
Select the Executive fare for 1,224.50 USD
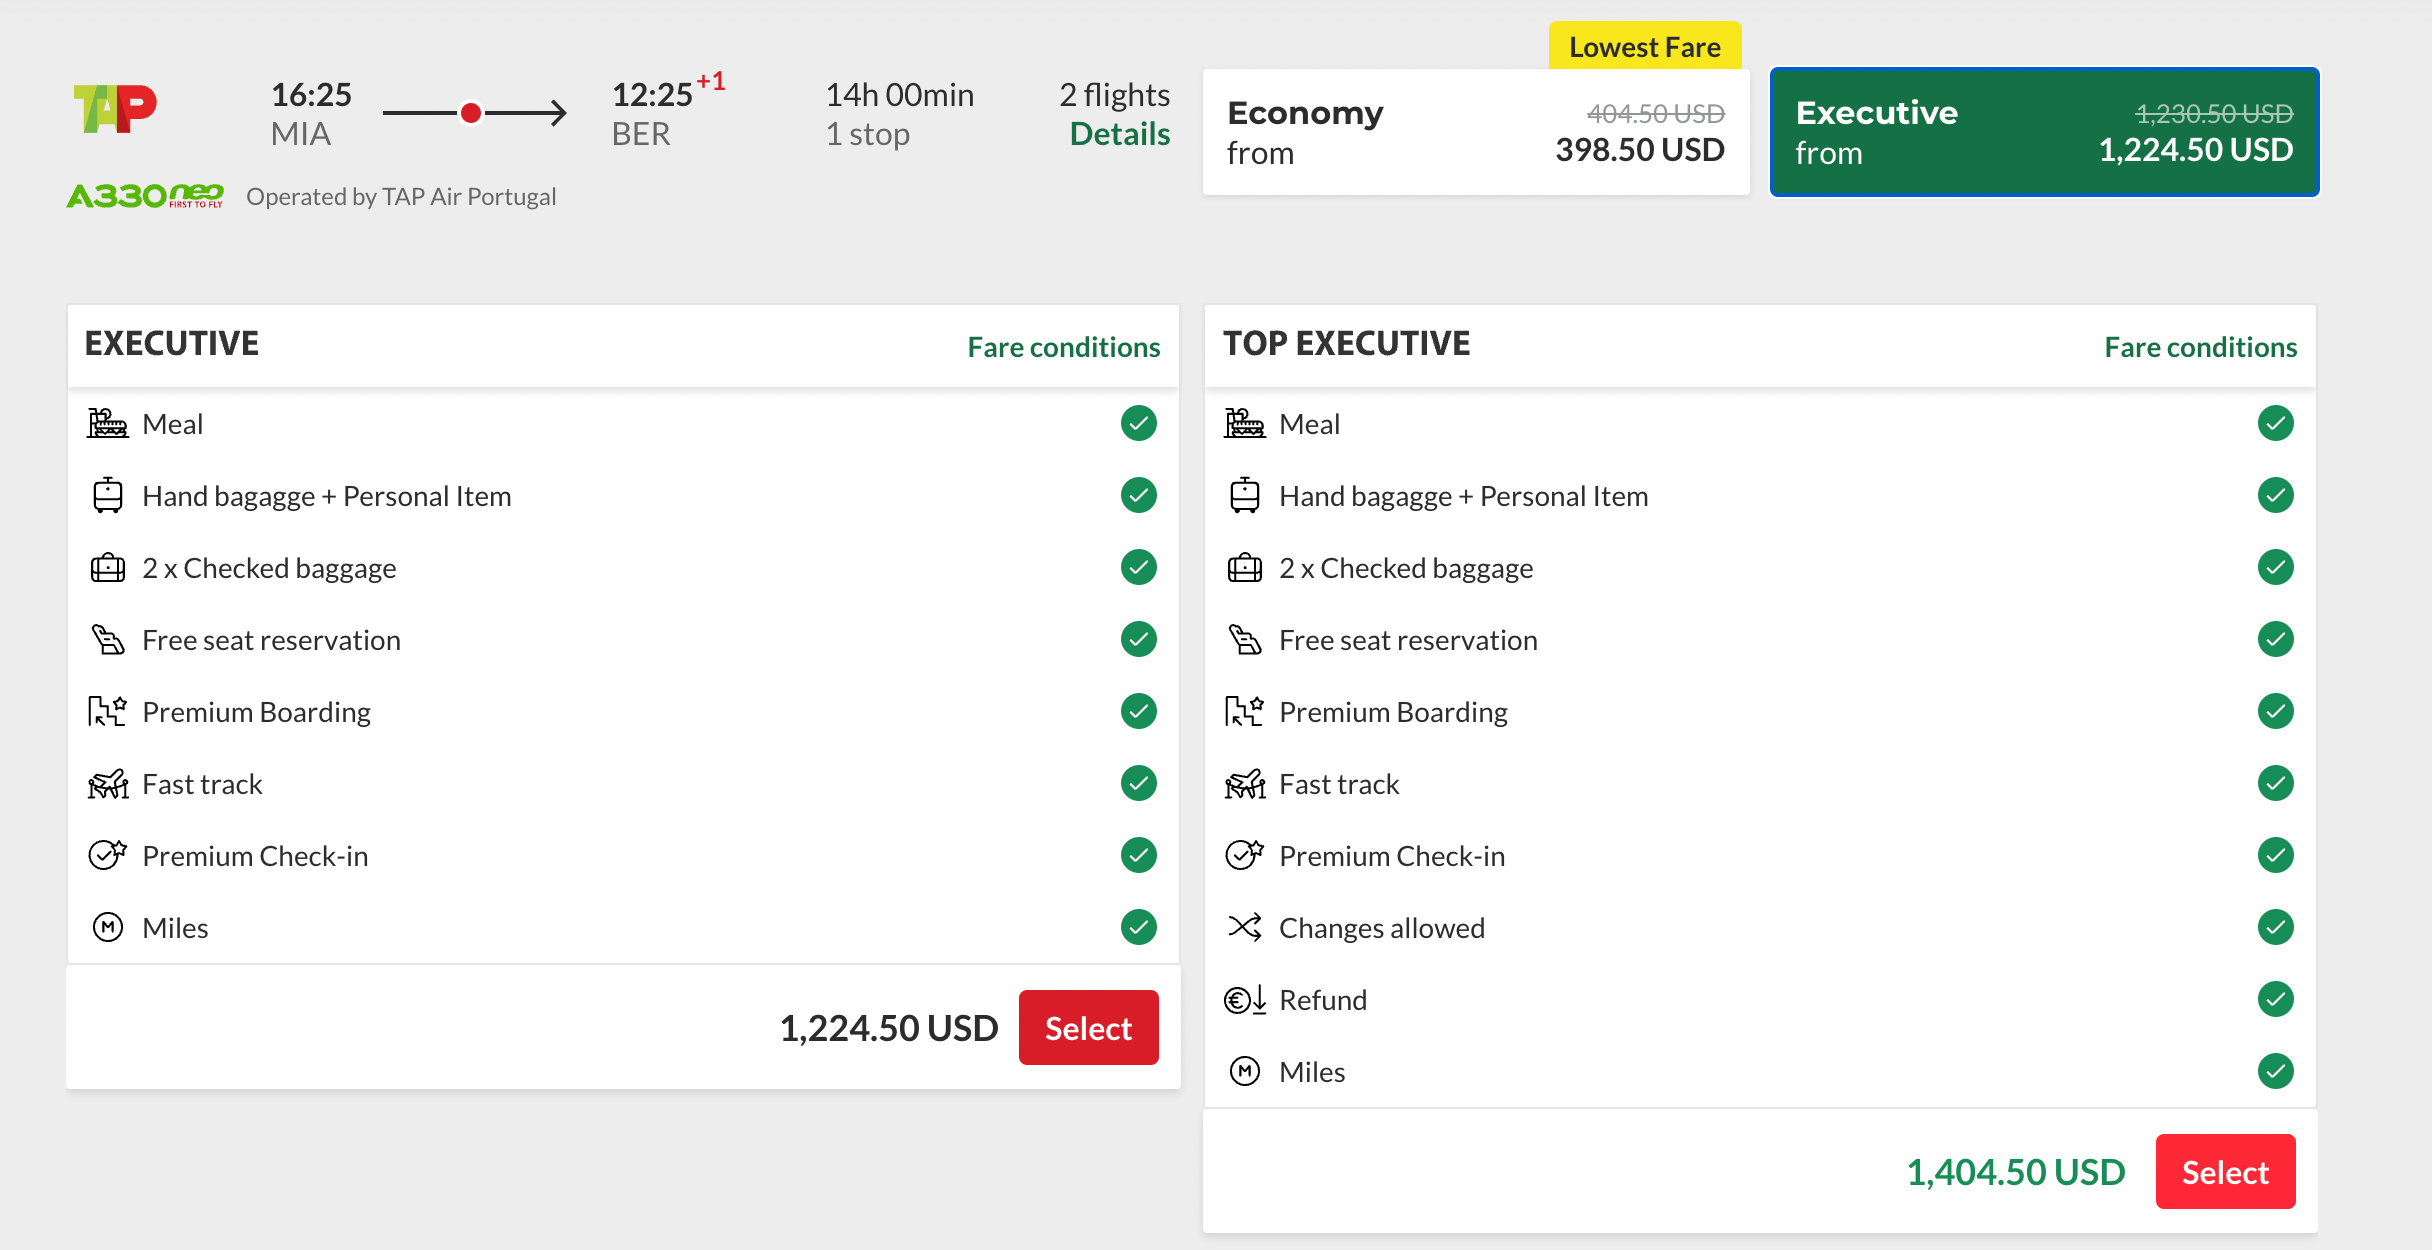[x=1088, y=1028]
